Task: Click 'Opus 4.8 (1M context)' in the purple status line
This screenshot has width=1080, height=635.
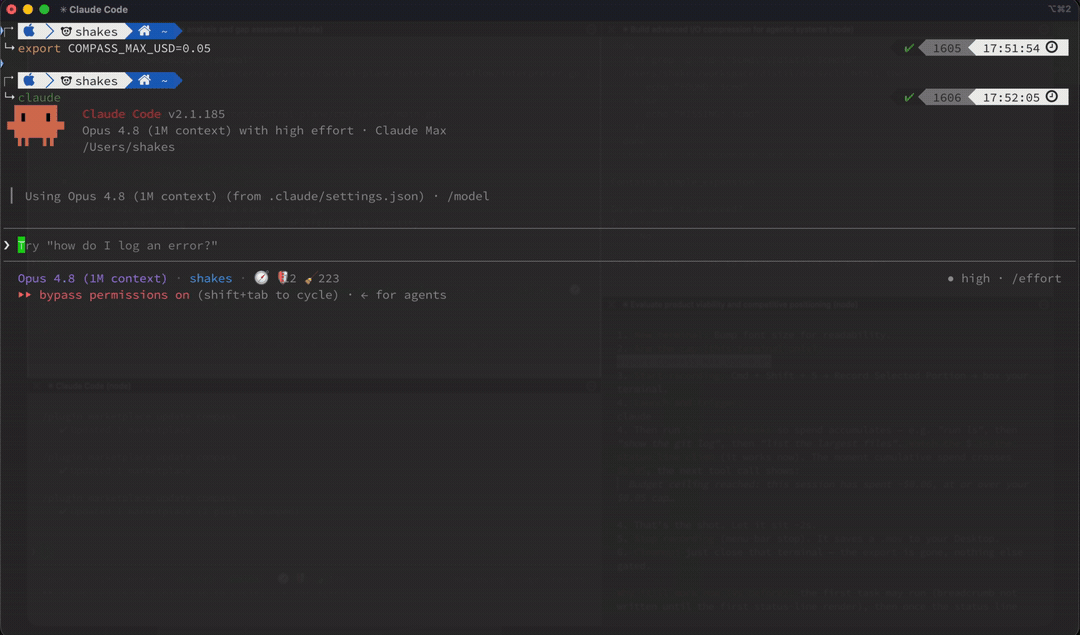Action: point(92,278)
